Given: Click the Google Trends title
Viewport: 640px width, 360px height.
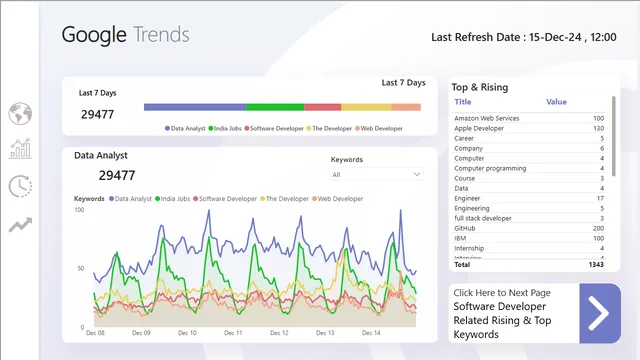Looking at the screenshot, I should [126, 35].
